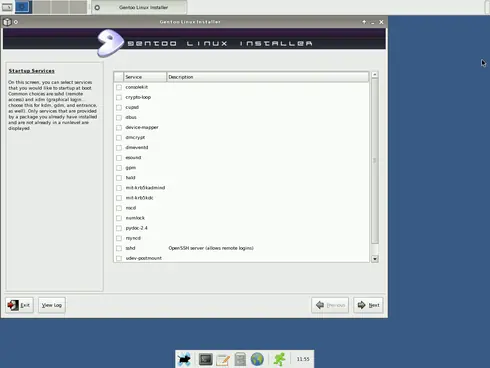This screenshot has height=368, width=490.
Task: Tick the mit-krb5kdc service checkbox
Action: 119,198
